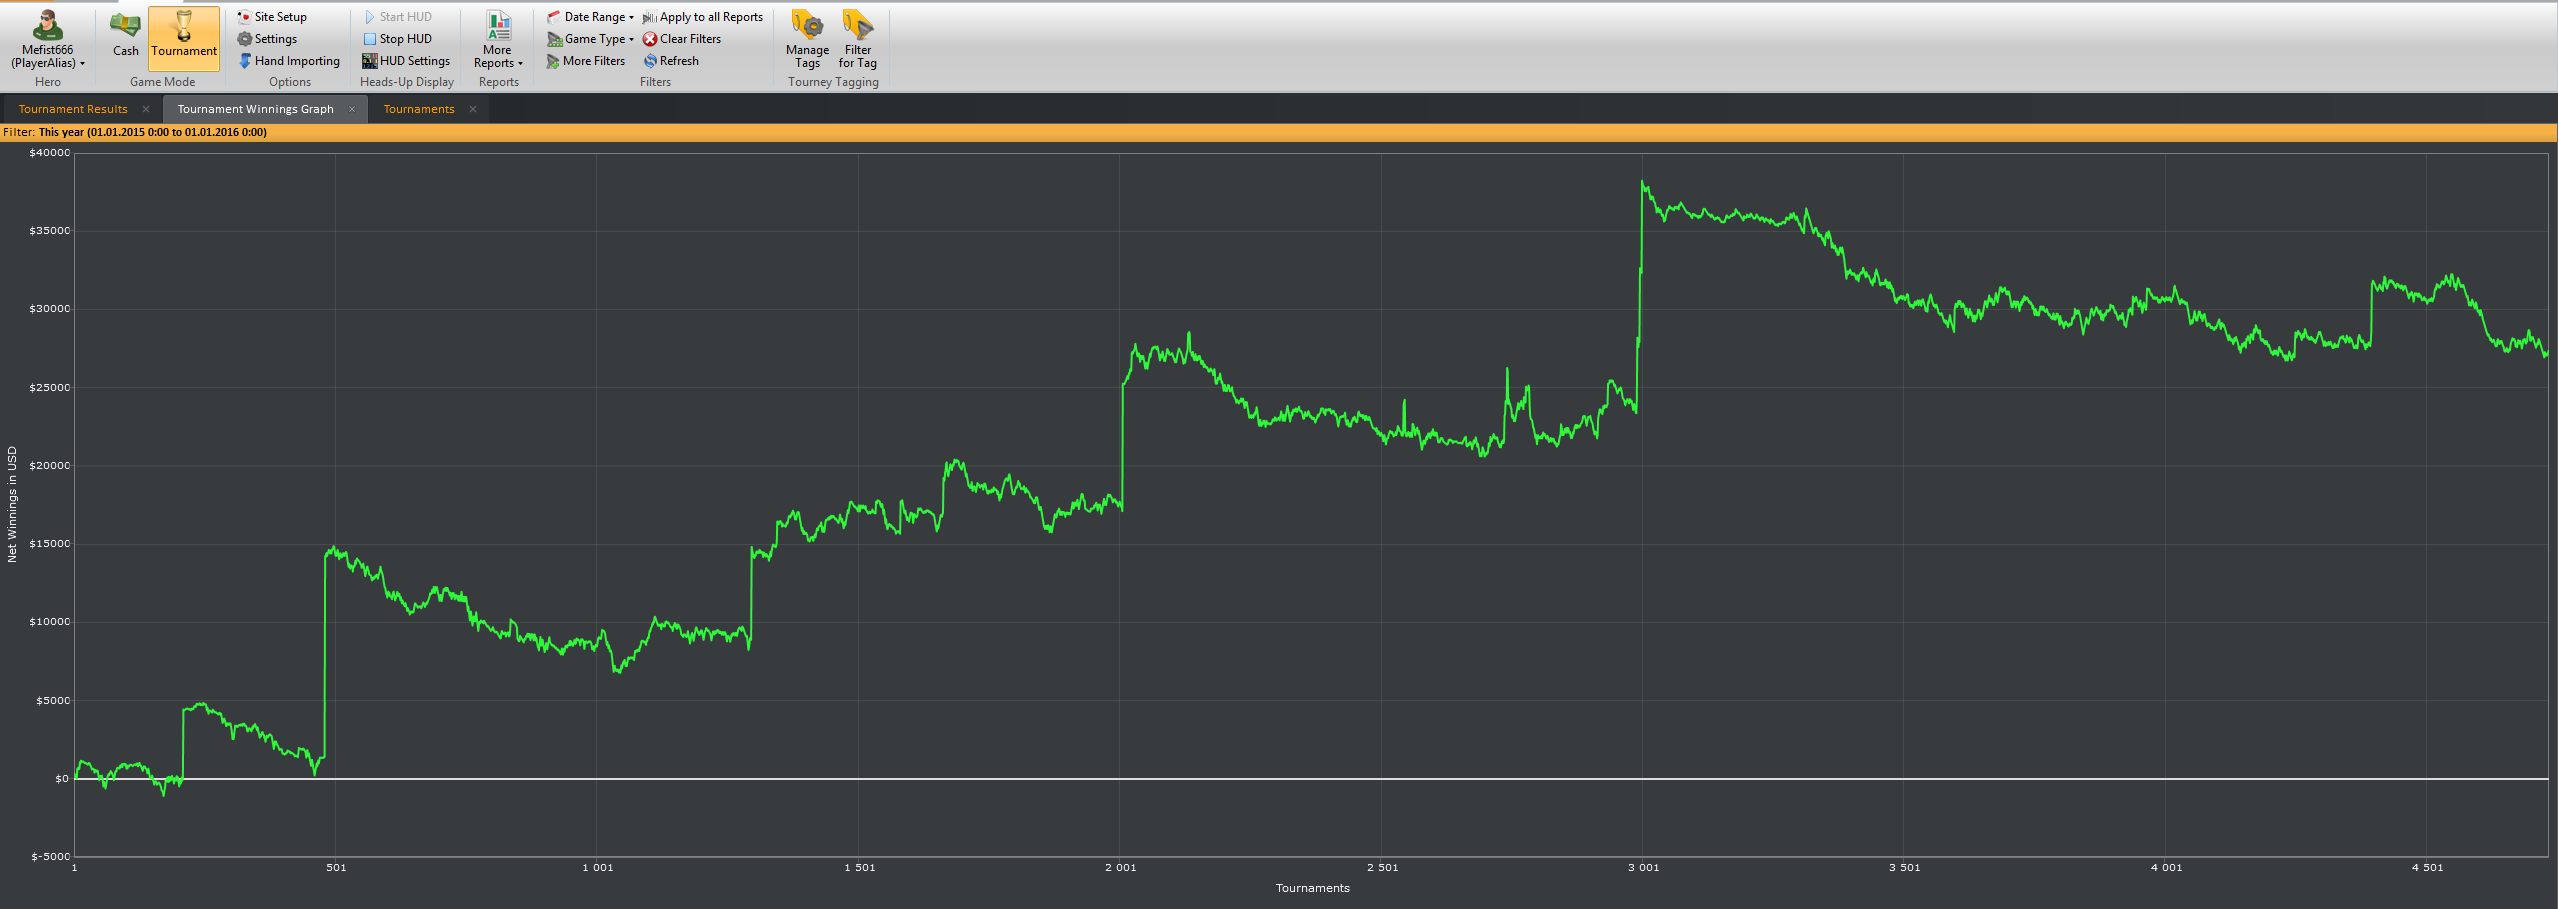Clear all filters
This screenshot has height=909, width=2558.
pyautogui.click(x=682, y=39)
